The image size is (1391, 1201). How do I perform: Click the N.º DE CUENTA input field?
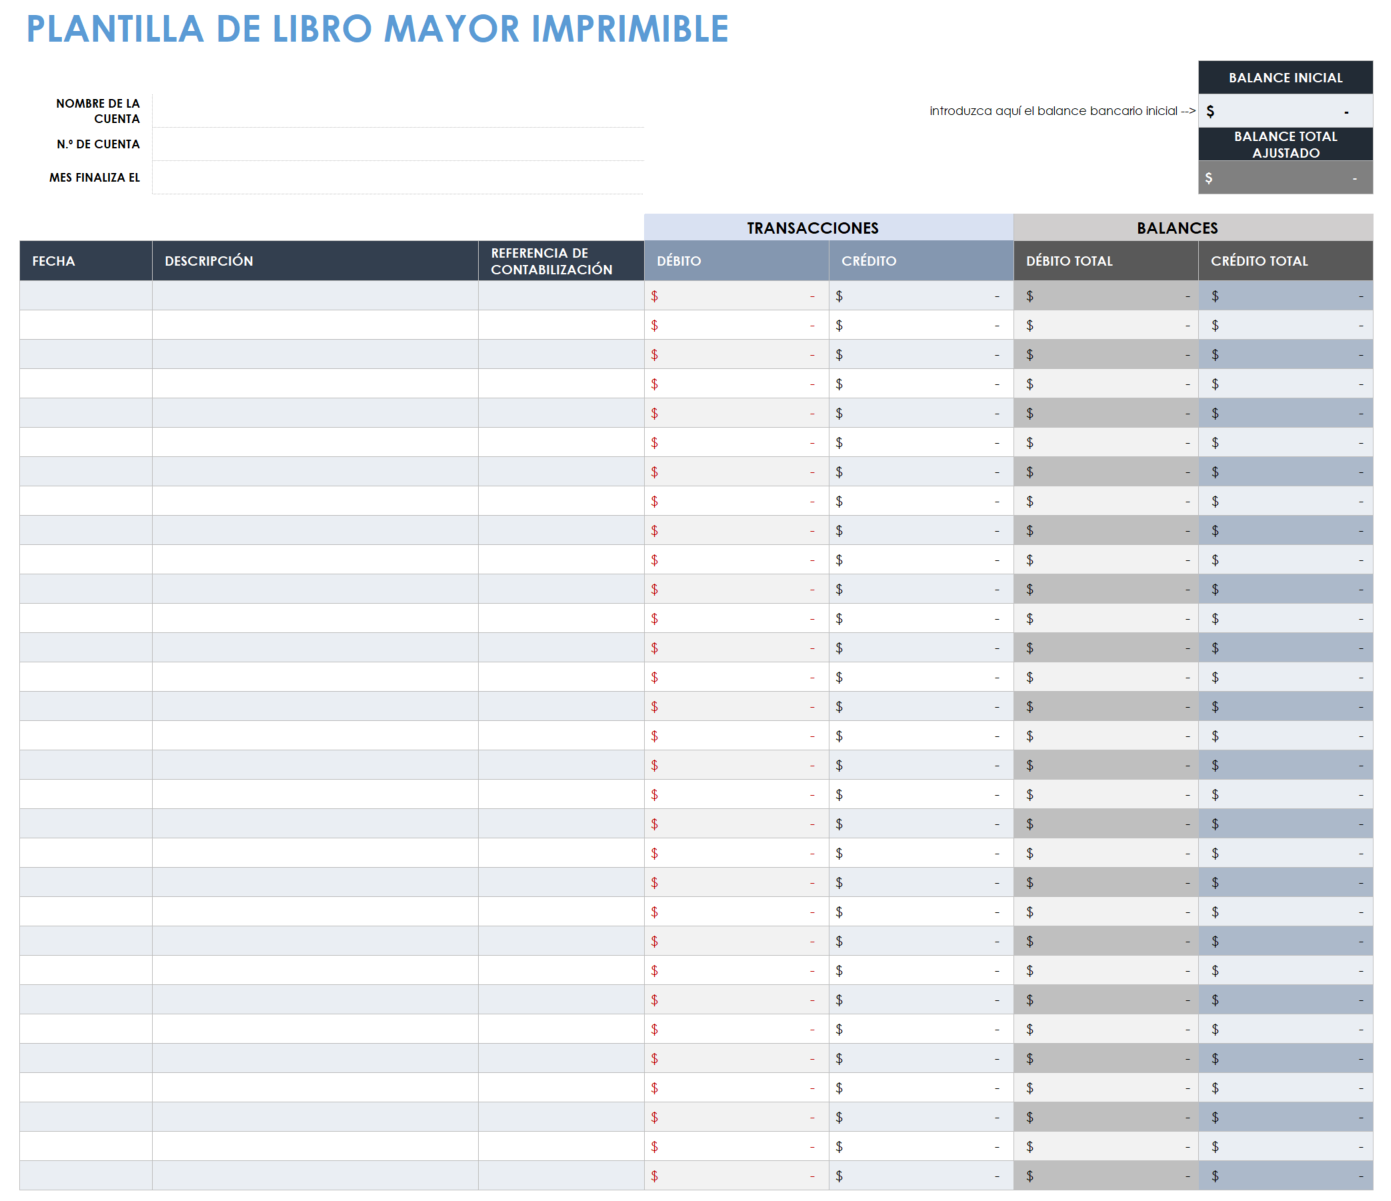398,144
